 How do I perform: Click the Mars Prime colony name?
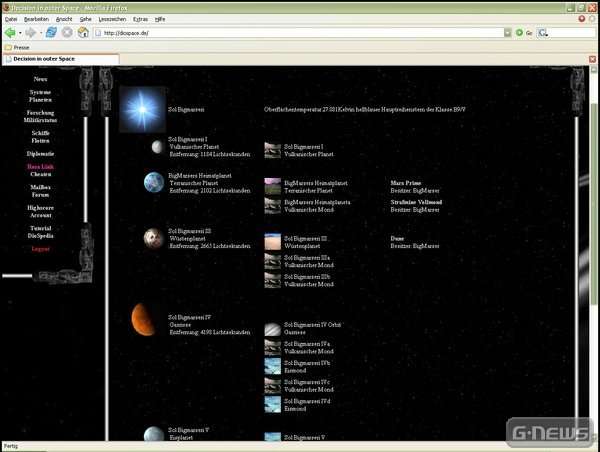coord(406,183)
